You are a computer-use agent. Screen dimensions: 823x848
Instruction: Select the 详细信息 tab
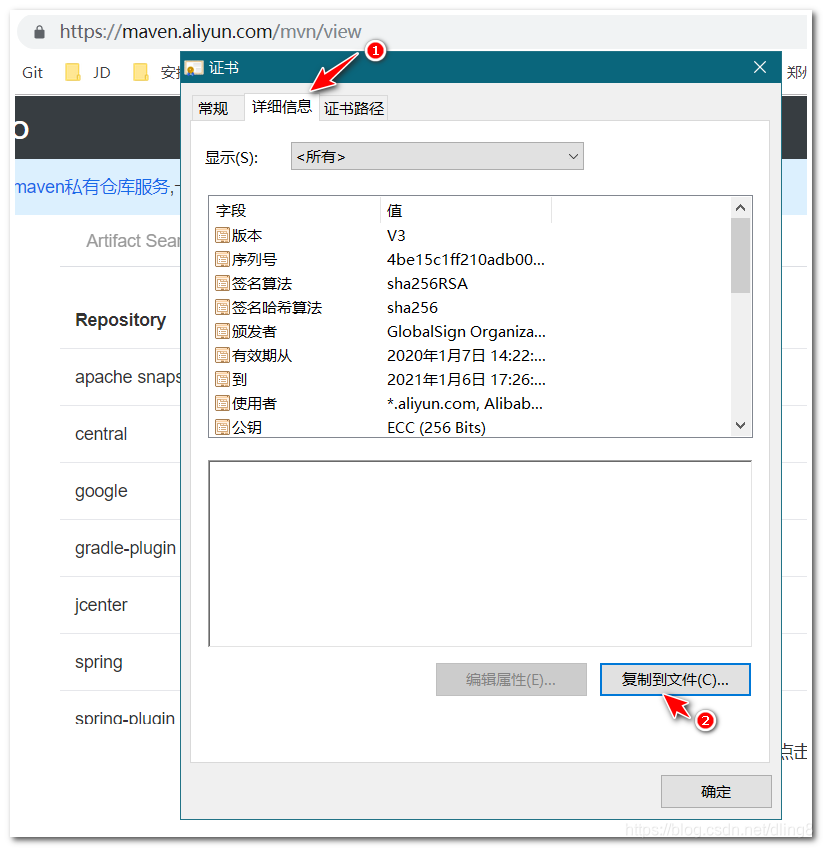(x=282, y=107)
